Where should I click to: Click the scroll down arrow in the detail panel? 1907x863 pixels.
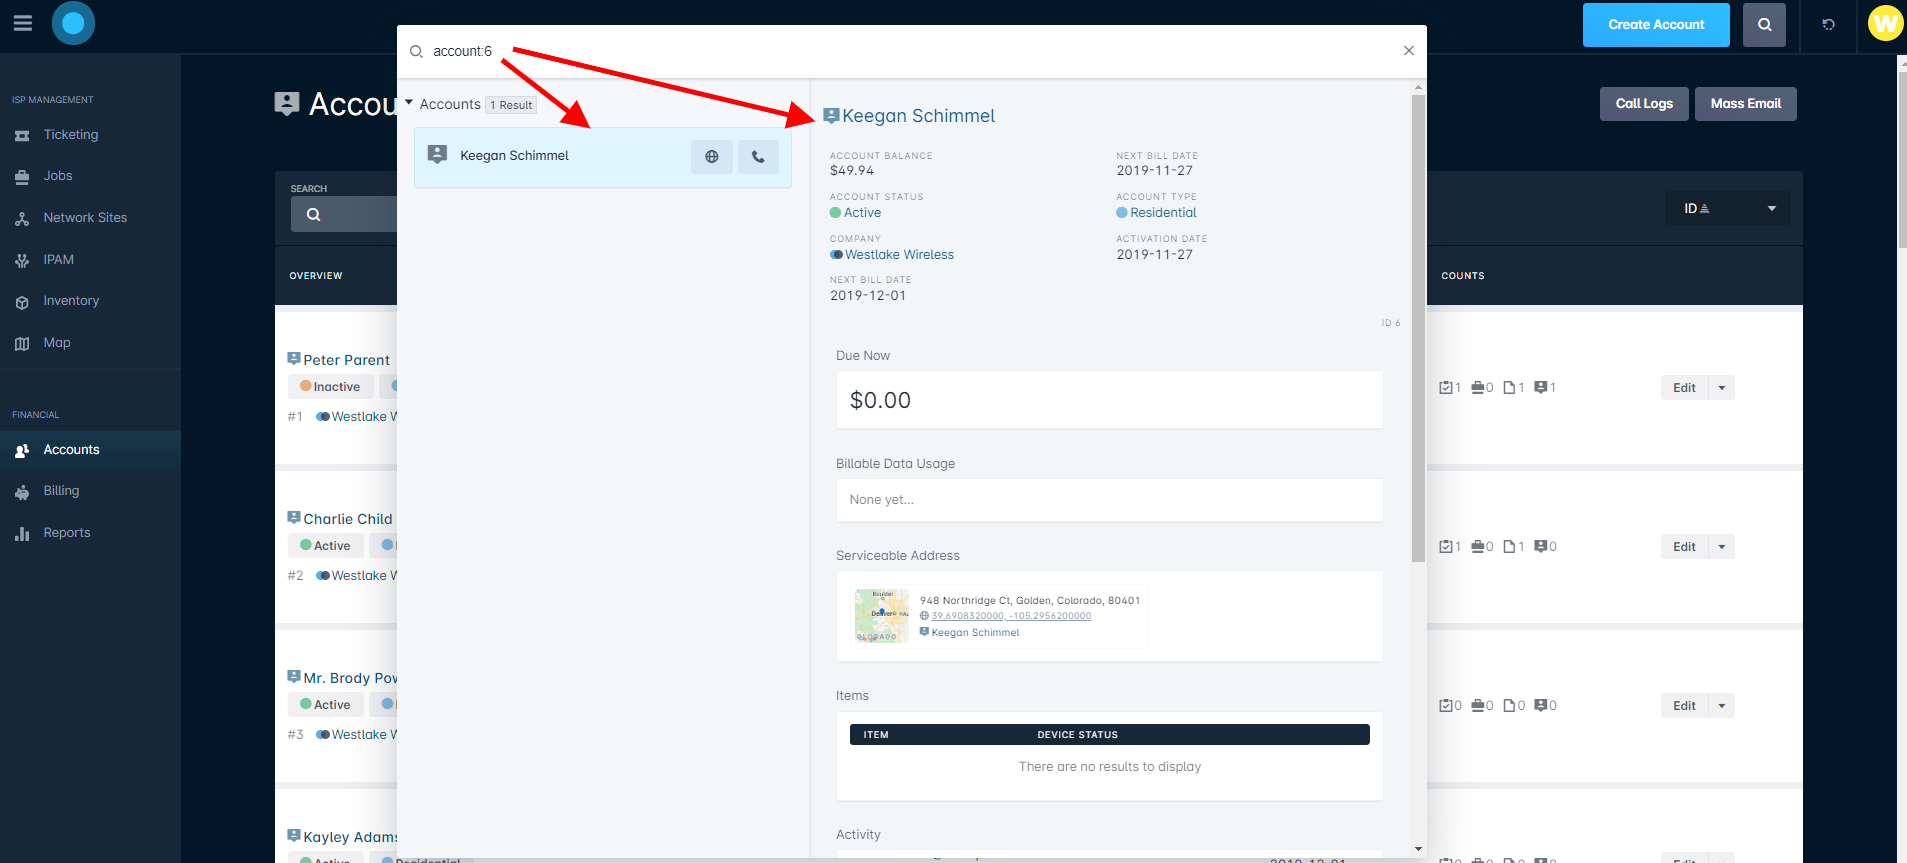(1418, 849)
